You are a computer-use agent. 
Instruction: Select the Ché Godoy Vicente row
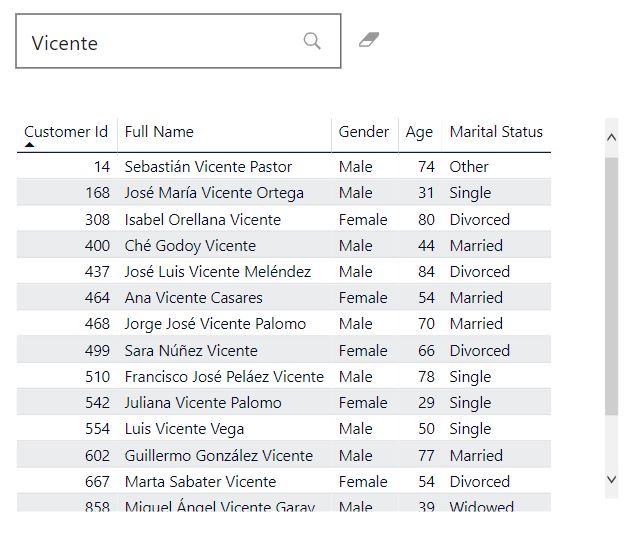(190, 246)
